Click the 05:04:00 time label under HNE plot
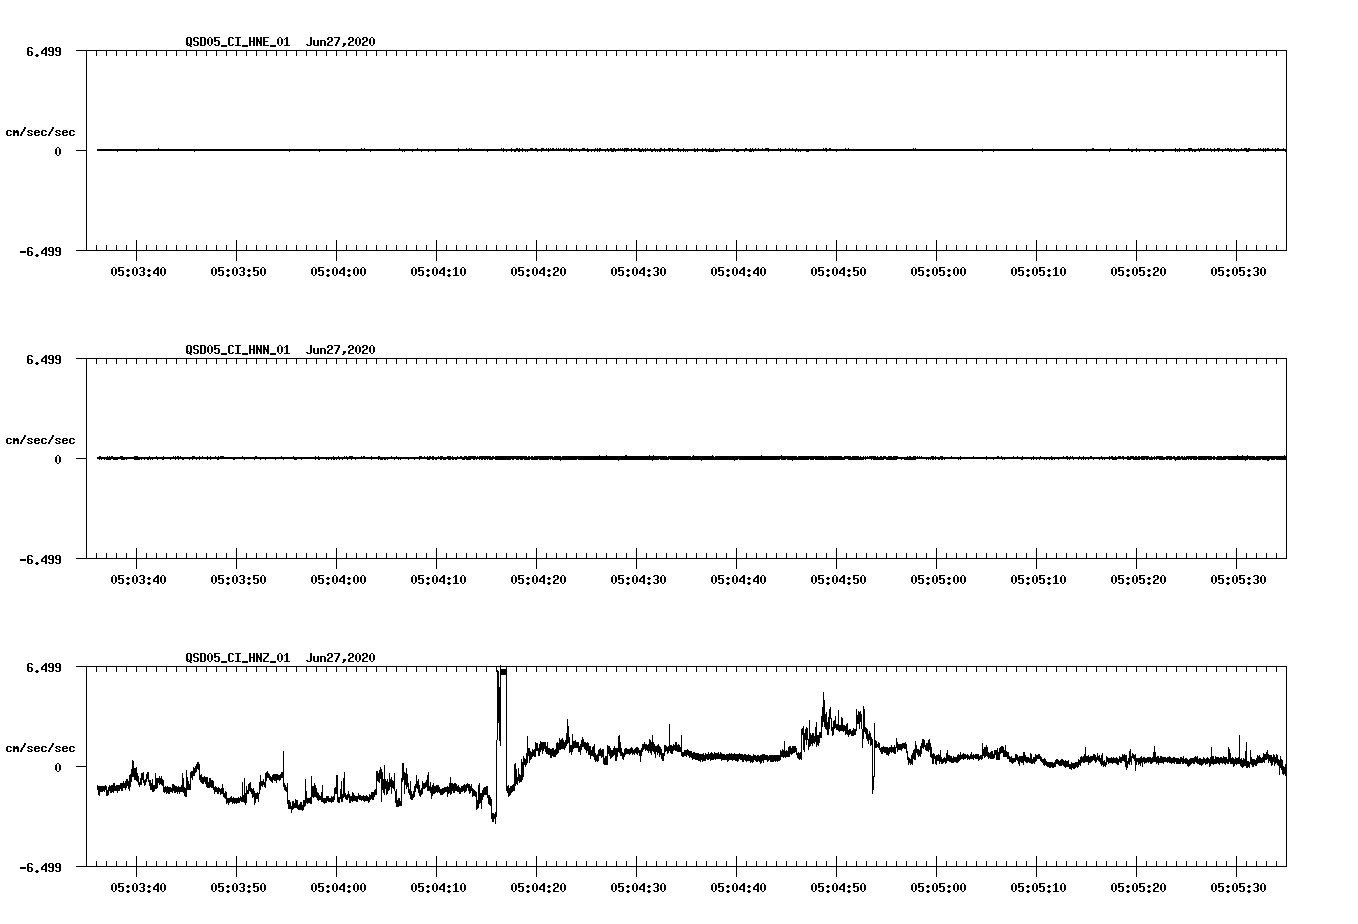The image size is (1358, 924). [x=338, y=272]
